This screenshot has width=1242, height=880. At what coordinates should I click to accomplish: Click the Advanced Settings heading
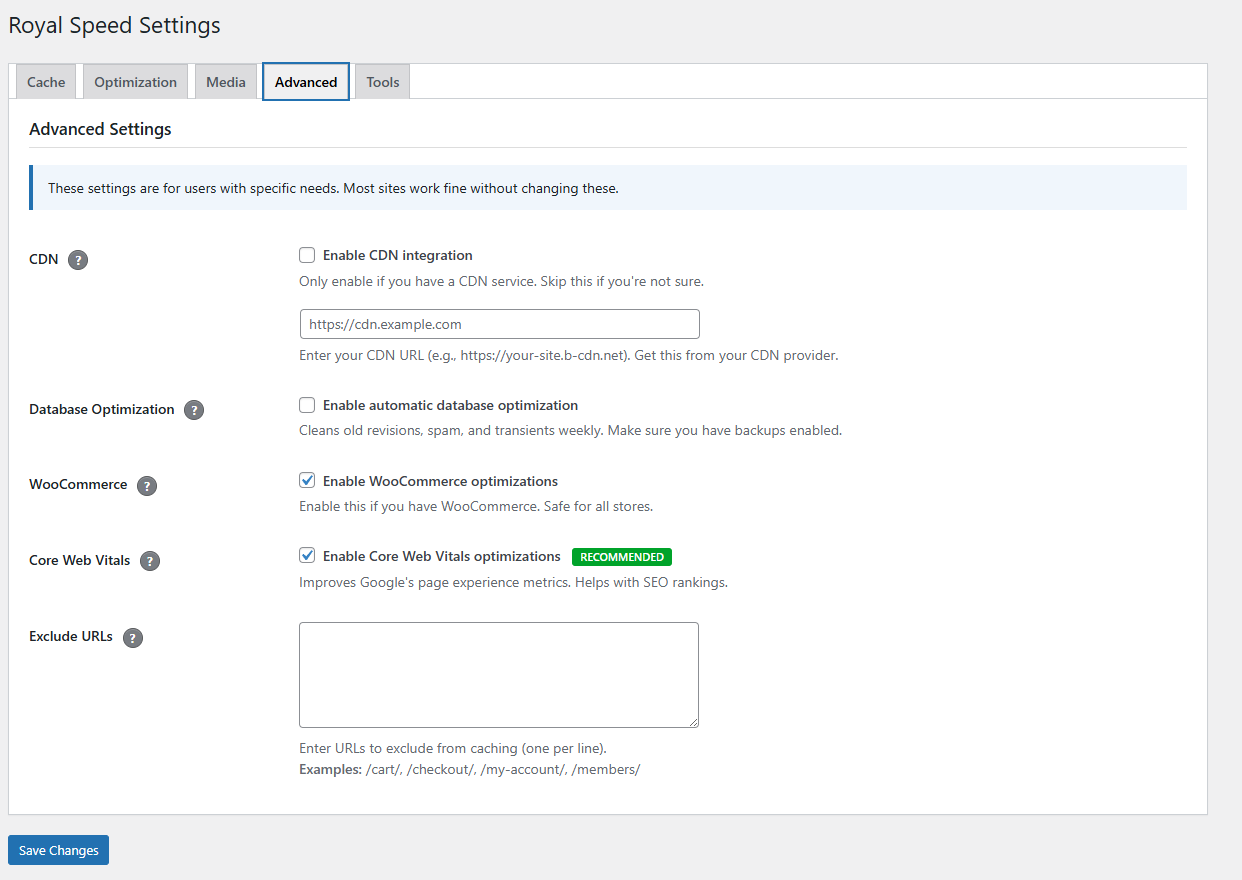coord(100,129)
